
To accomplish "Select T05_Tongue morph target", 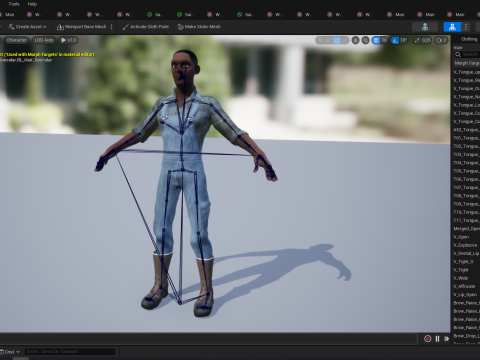I will pyautogui.click(x=466, y=171).
